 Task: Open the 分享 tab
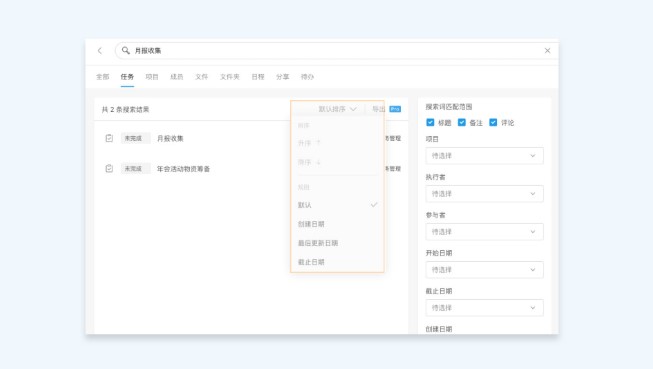282,77
